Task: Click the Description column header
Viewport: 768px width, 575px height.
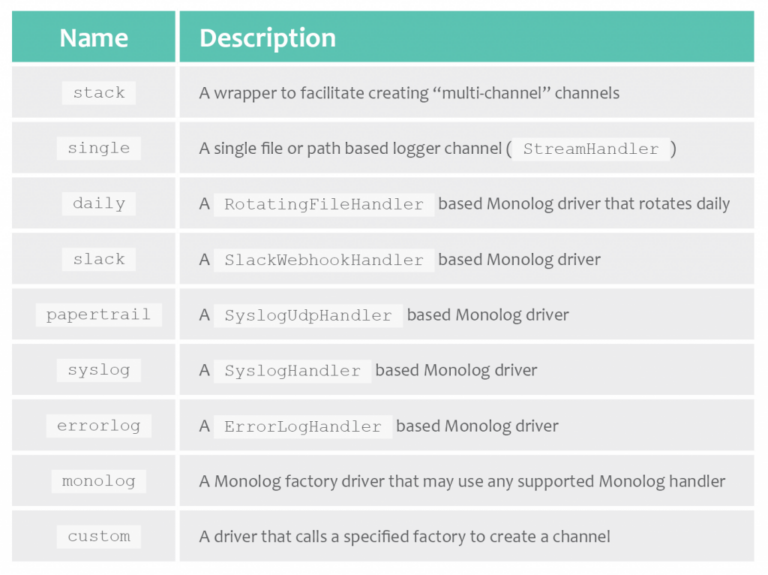Action: pyautogui.click(x=267, y=38)
